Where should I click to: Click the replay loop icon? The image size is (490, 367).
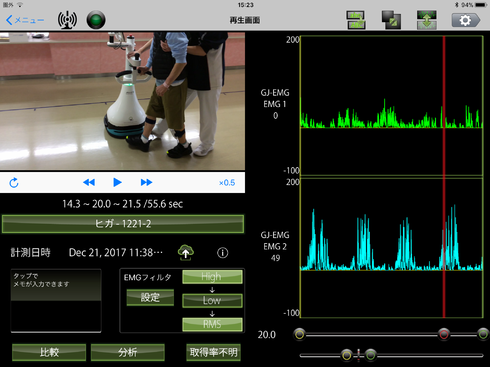click(14, 183)
